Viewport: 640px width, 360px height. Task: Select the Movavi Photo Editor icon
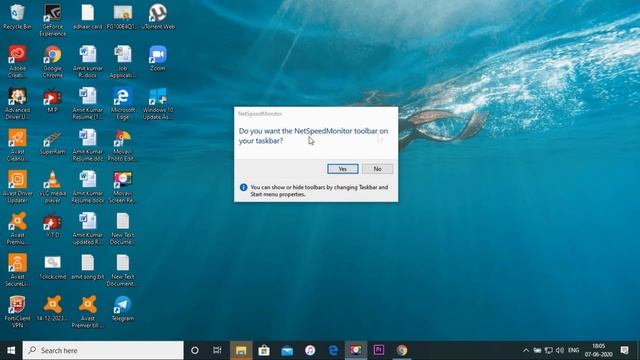tap(123, 145)
